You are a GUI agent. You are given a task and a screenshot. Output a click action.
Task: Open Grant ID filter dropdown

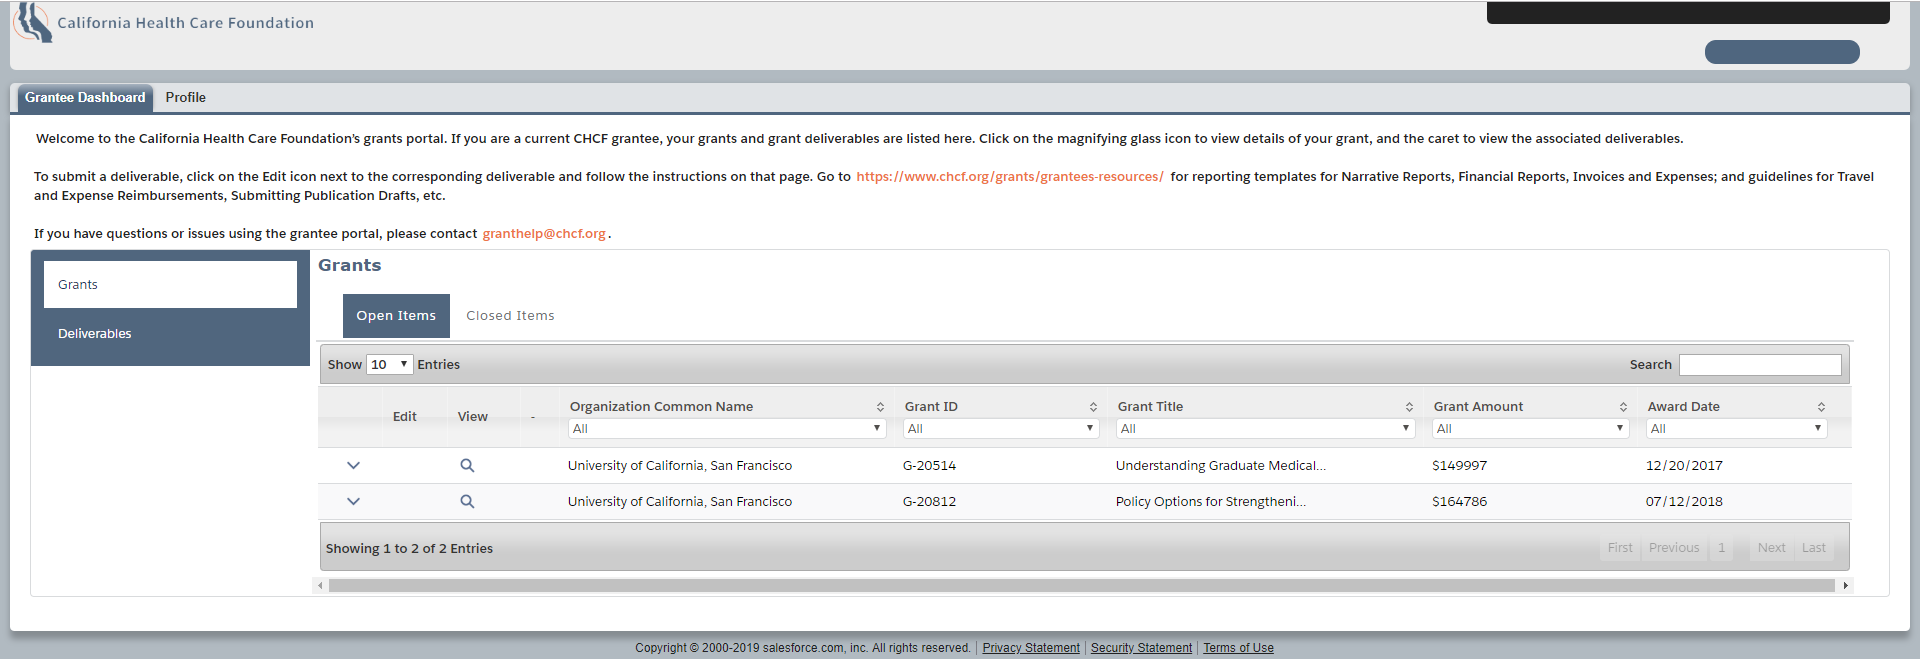[x=1001, y=428]
